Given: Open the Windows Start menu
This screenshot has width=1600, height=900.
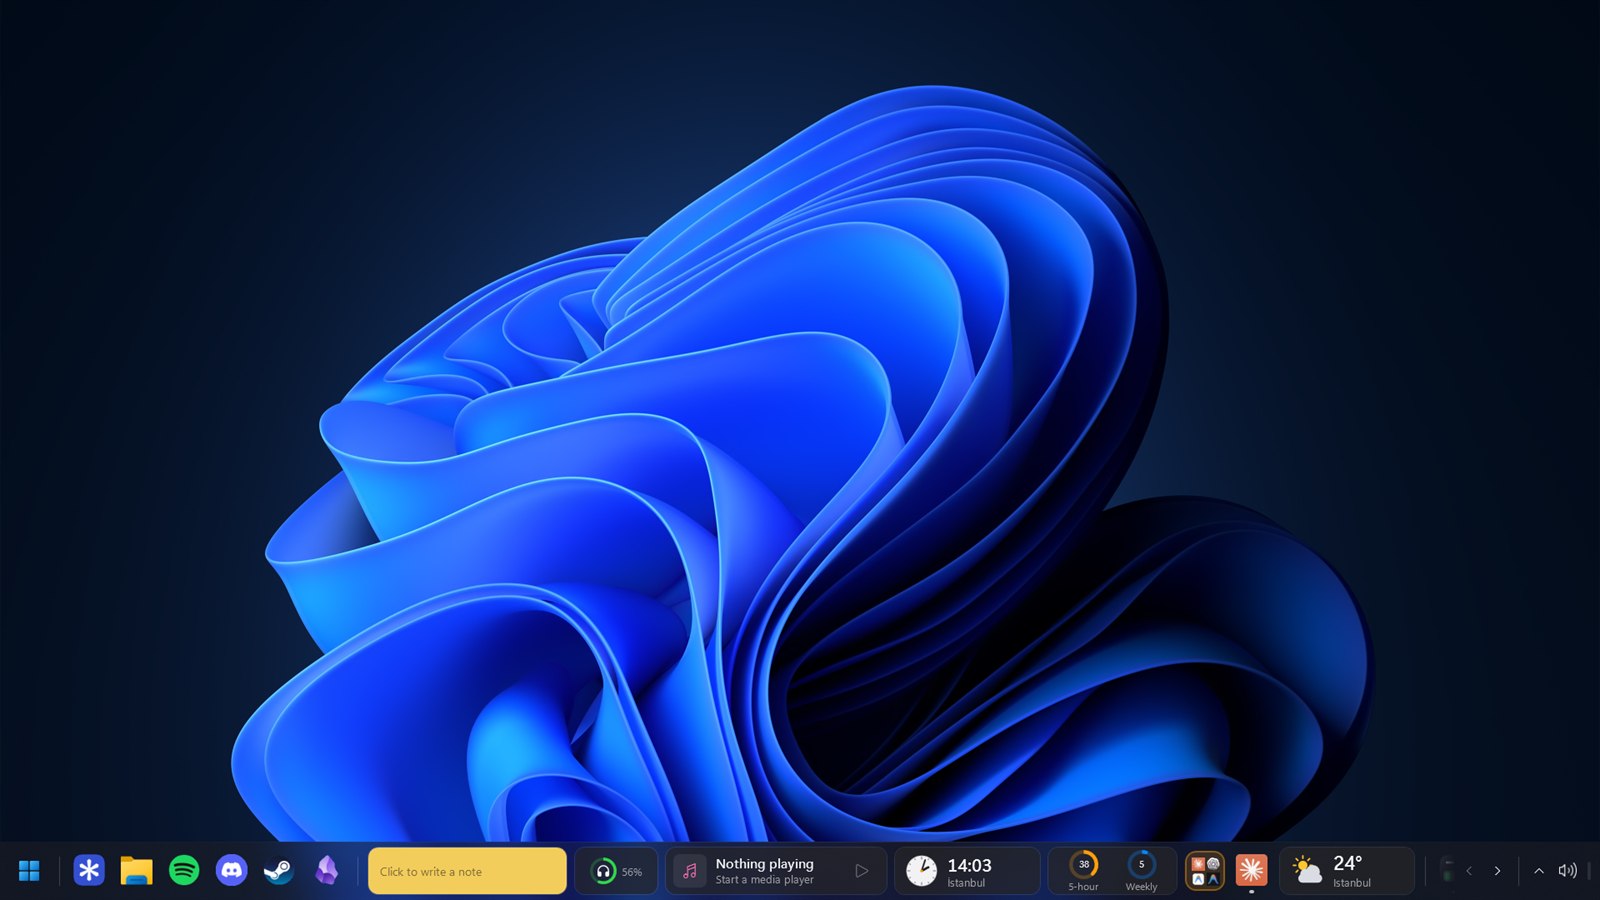Looking at the screenshot, I should tap(29, 871).
